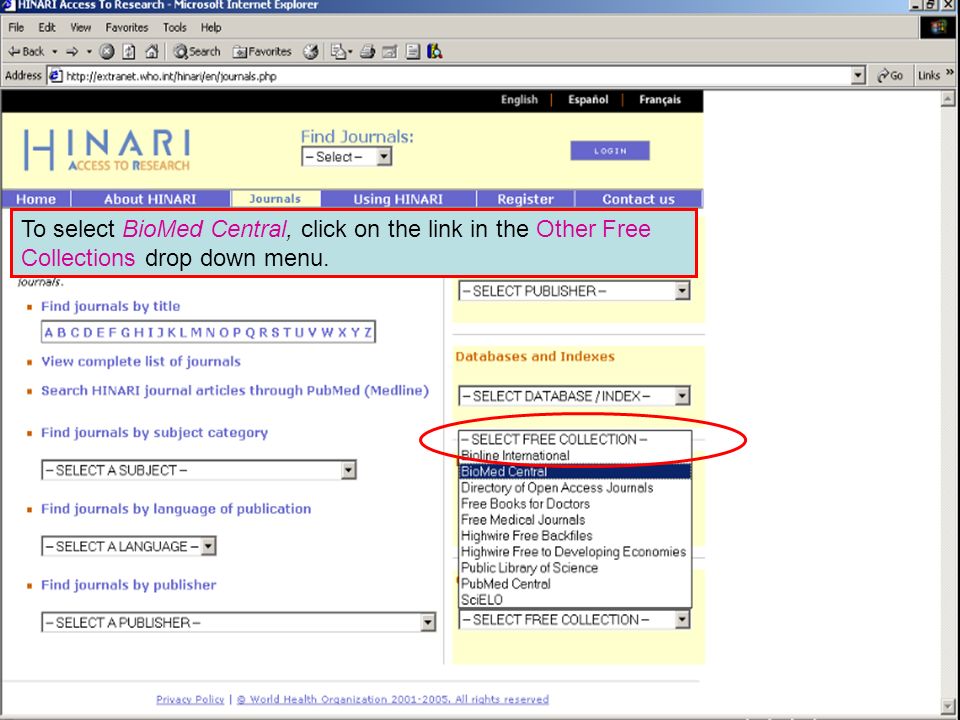Open the Tools menu
This screenshot has height=720, width=960.
[x=174, y=28]
